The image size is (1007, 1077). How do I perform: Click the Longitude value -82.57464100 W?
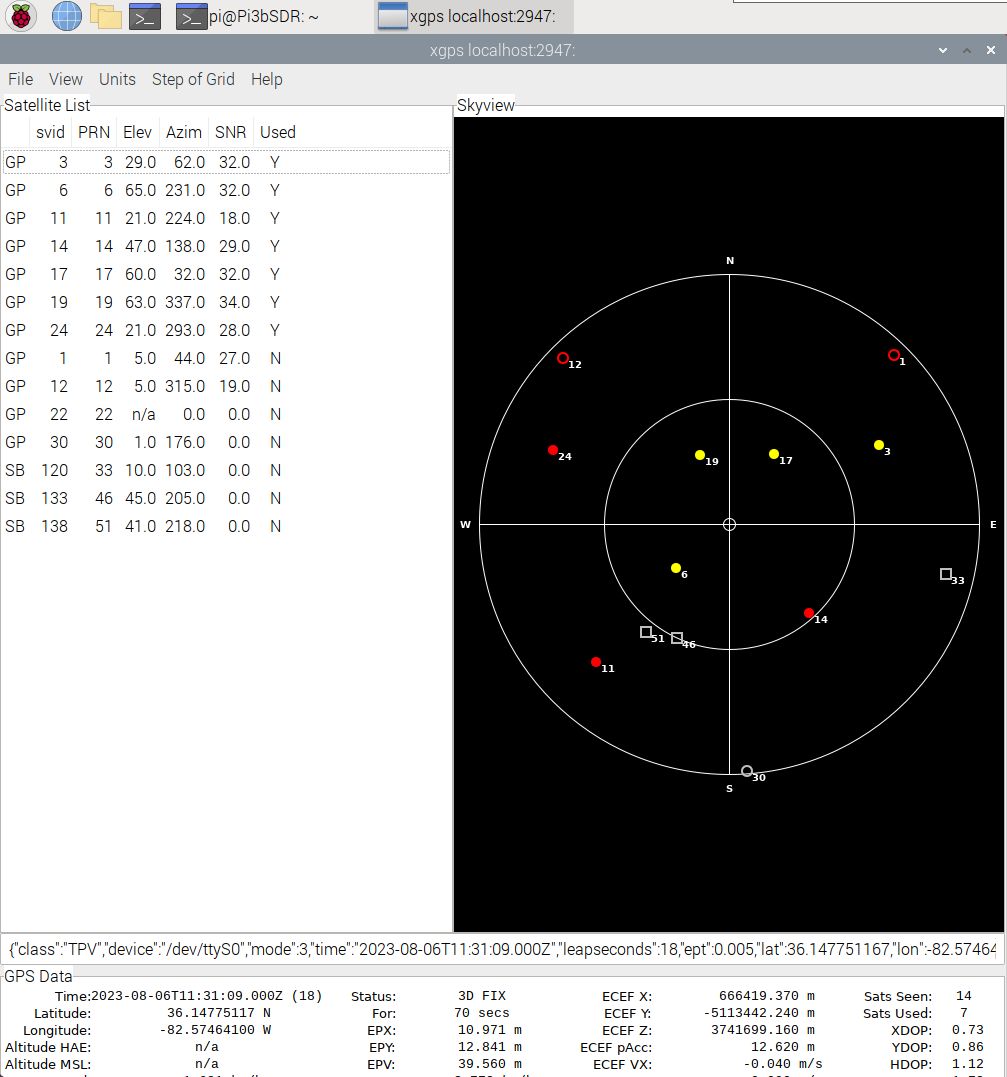tap(215, 1030)
